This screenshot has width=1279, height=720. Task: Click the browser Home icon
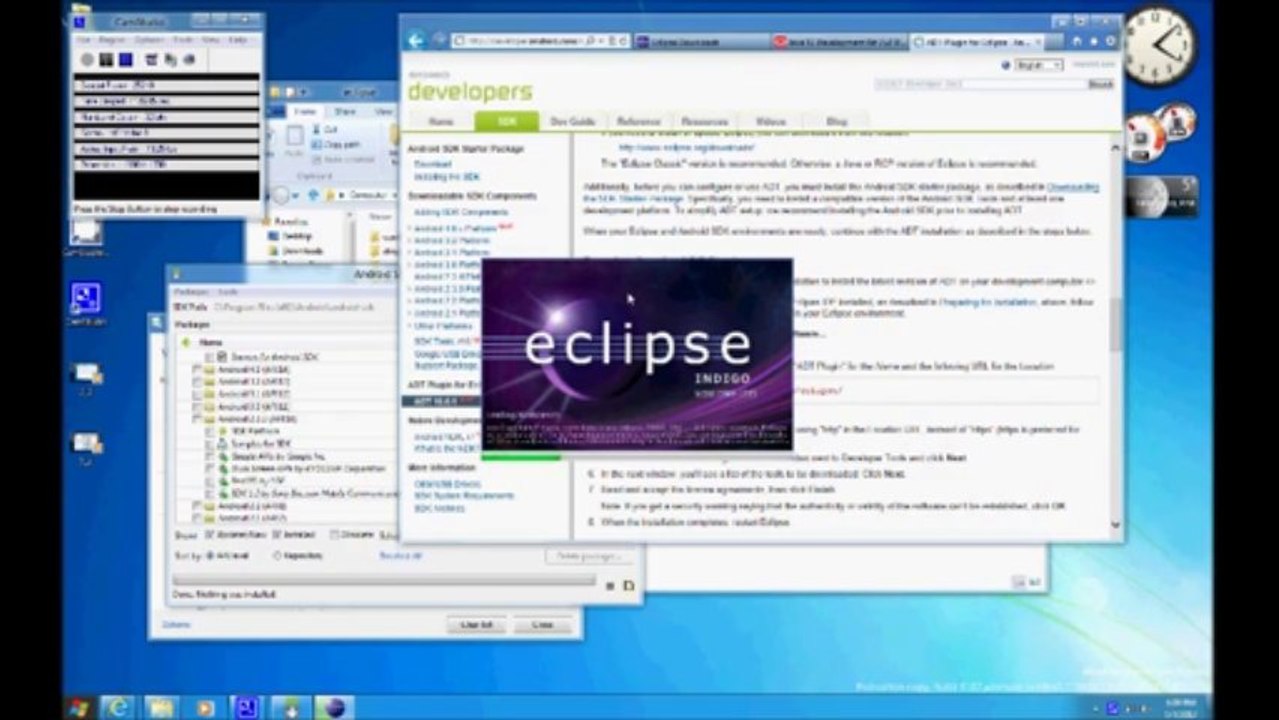click(x=1076, y=41)
